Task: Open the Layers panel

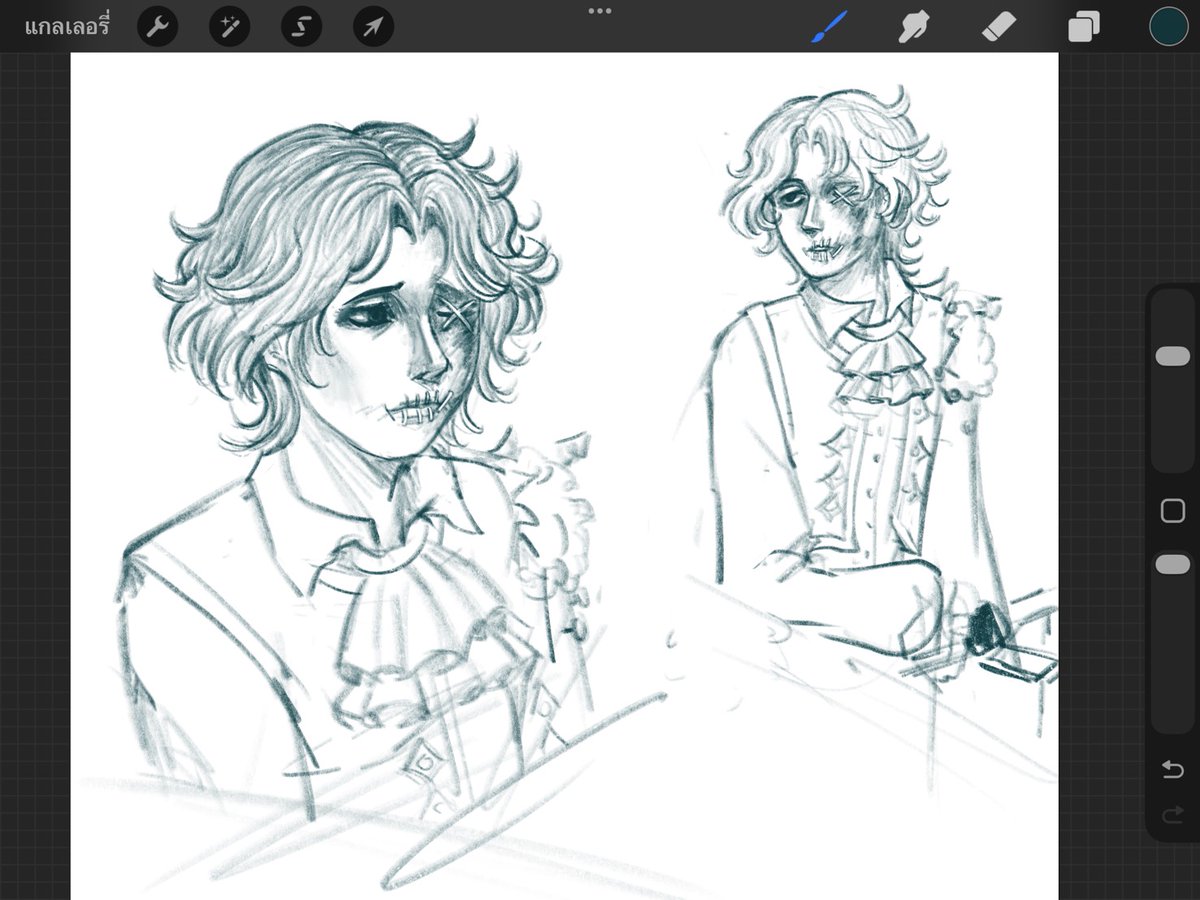Action: (x=1083, y=27)
